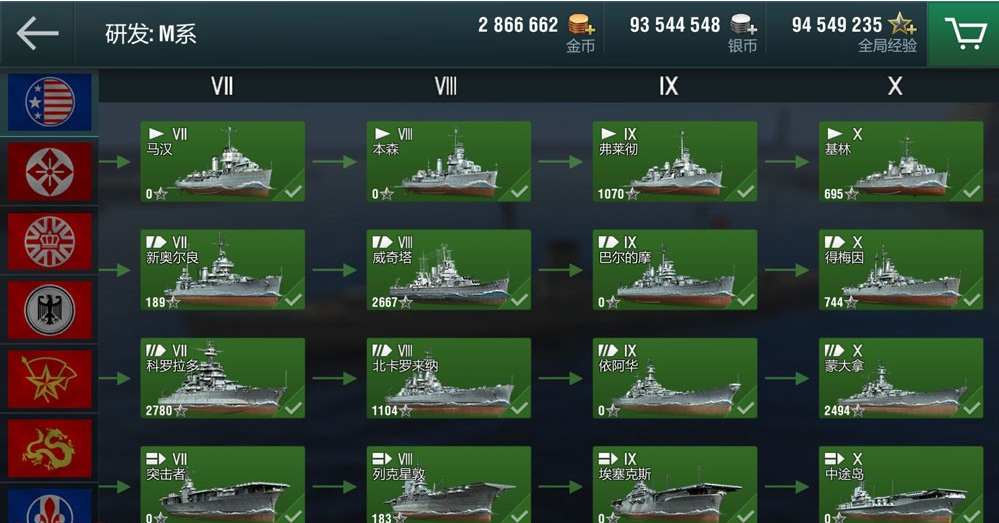Select the USA nation flag
999x523 pixels.
click(x=50, y=102)
